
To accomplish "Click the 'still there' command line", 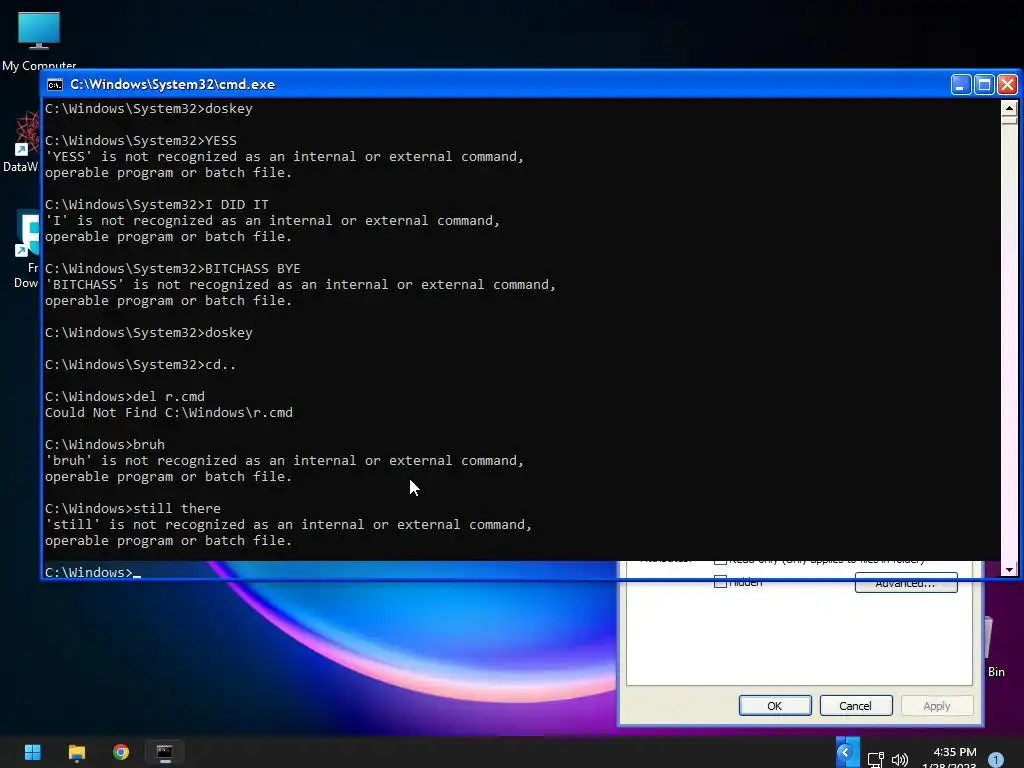I will pyautogui.click(x=133, y=508).
